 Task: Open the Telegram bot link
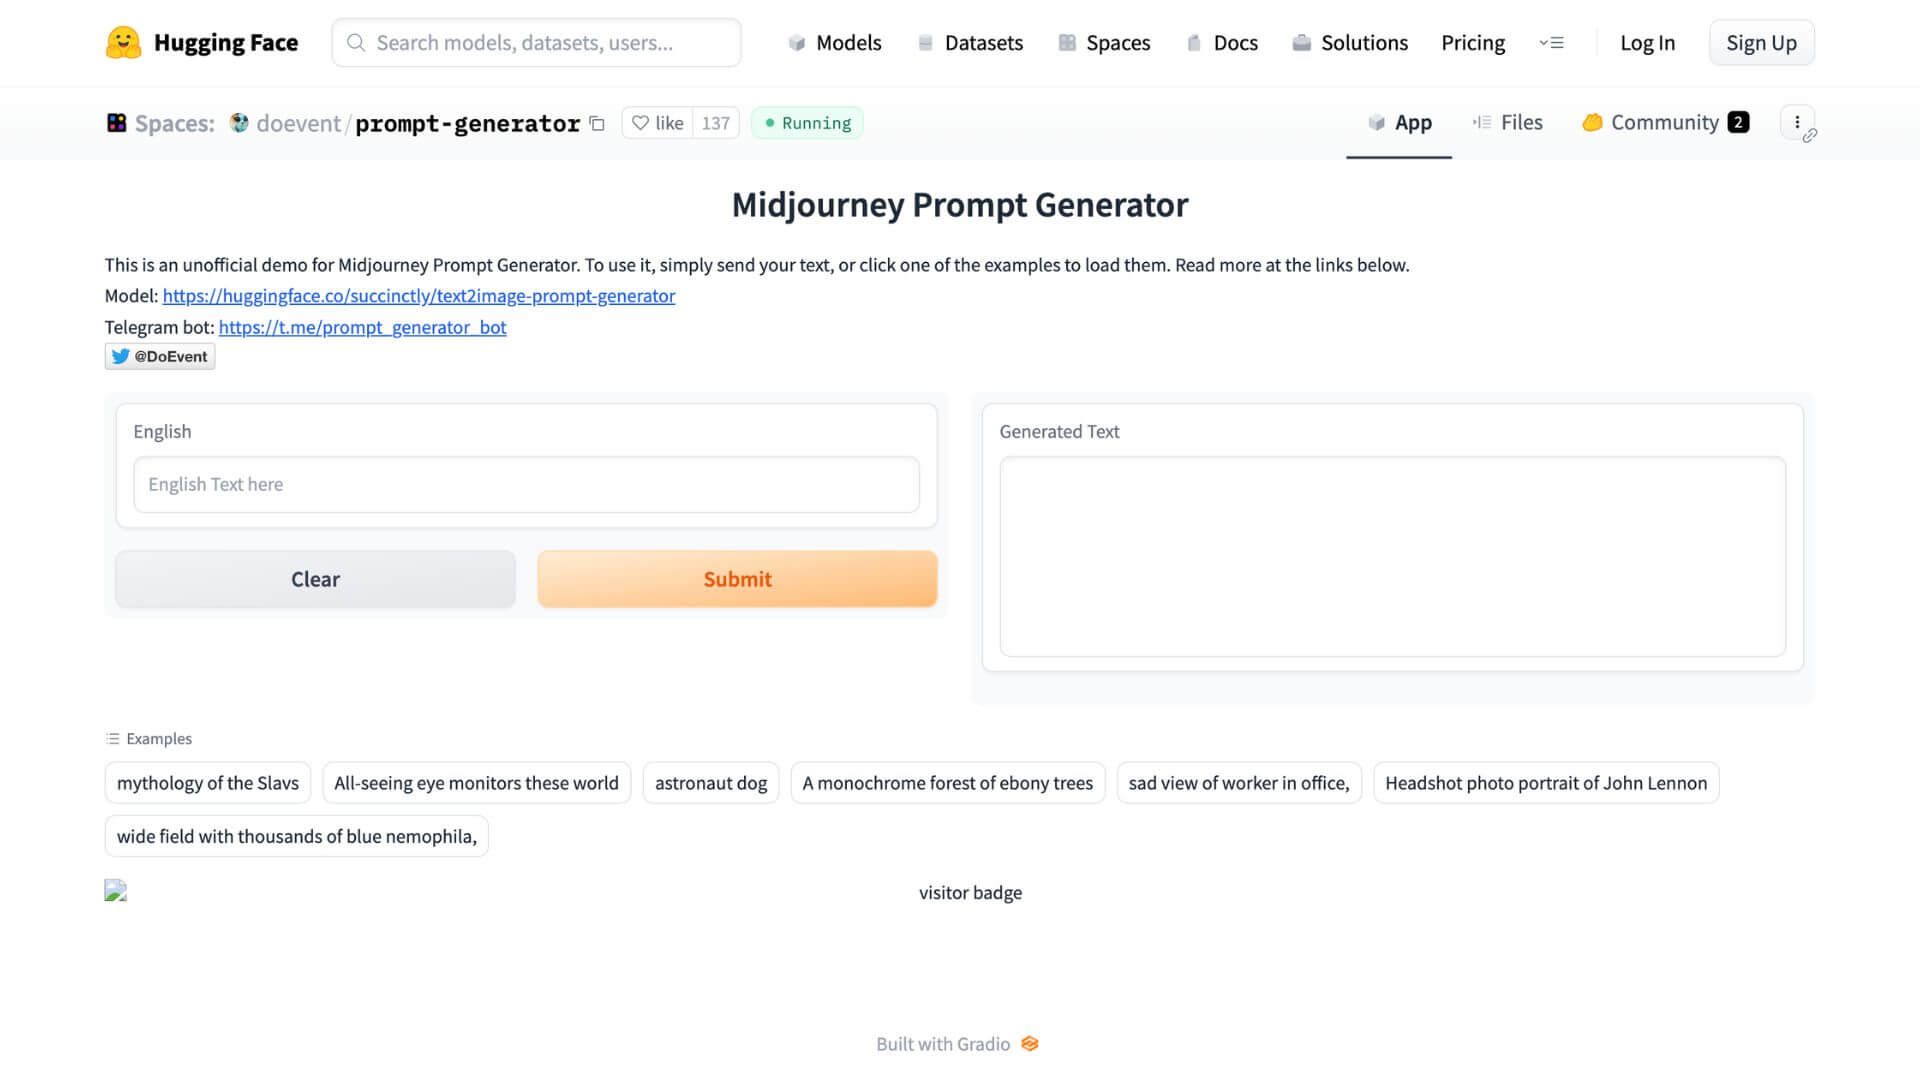click(362, 327)
